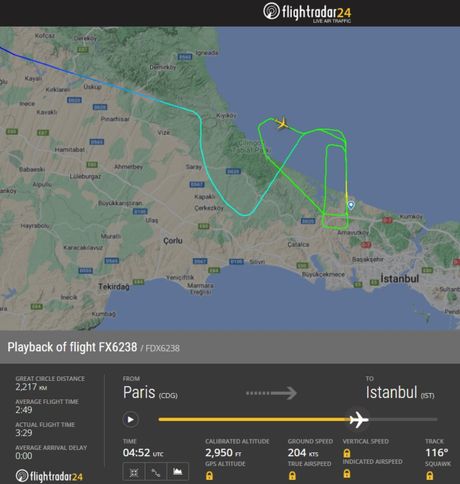Click the bottom-left flightradar24 logo
460x484 pixels.
[49, 476]
